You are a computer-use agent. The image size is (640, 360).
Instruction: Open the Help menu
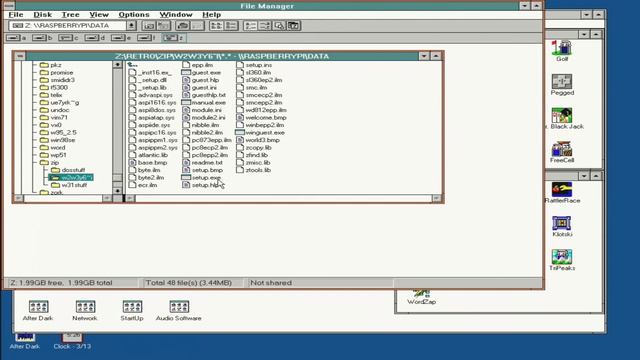211,15
